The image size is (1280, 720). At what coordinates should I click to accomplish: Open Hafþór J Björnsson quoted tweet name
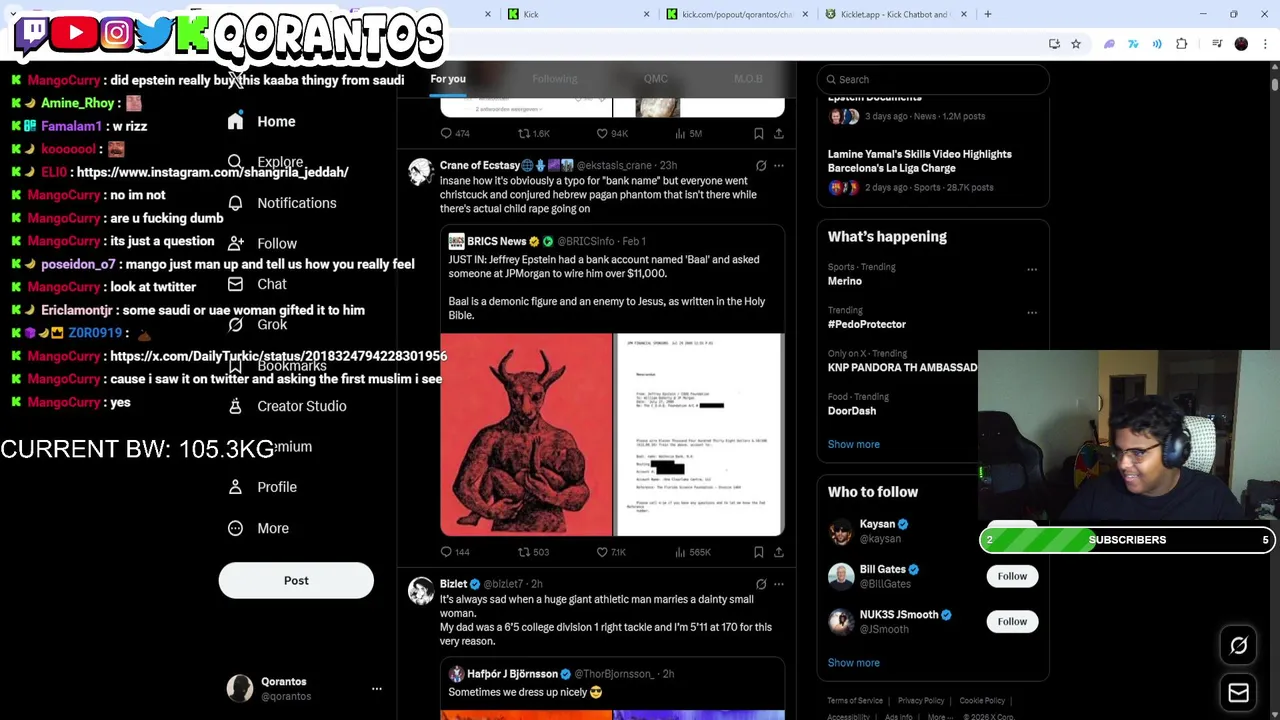tap(512, 674)
